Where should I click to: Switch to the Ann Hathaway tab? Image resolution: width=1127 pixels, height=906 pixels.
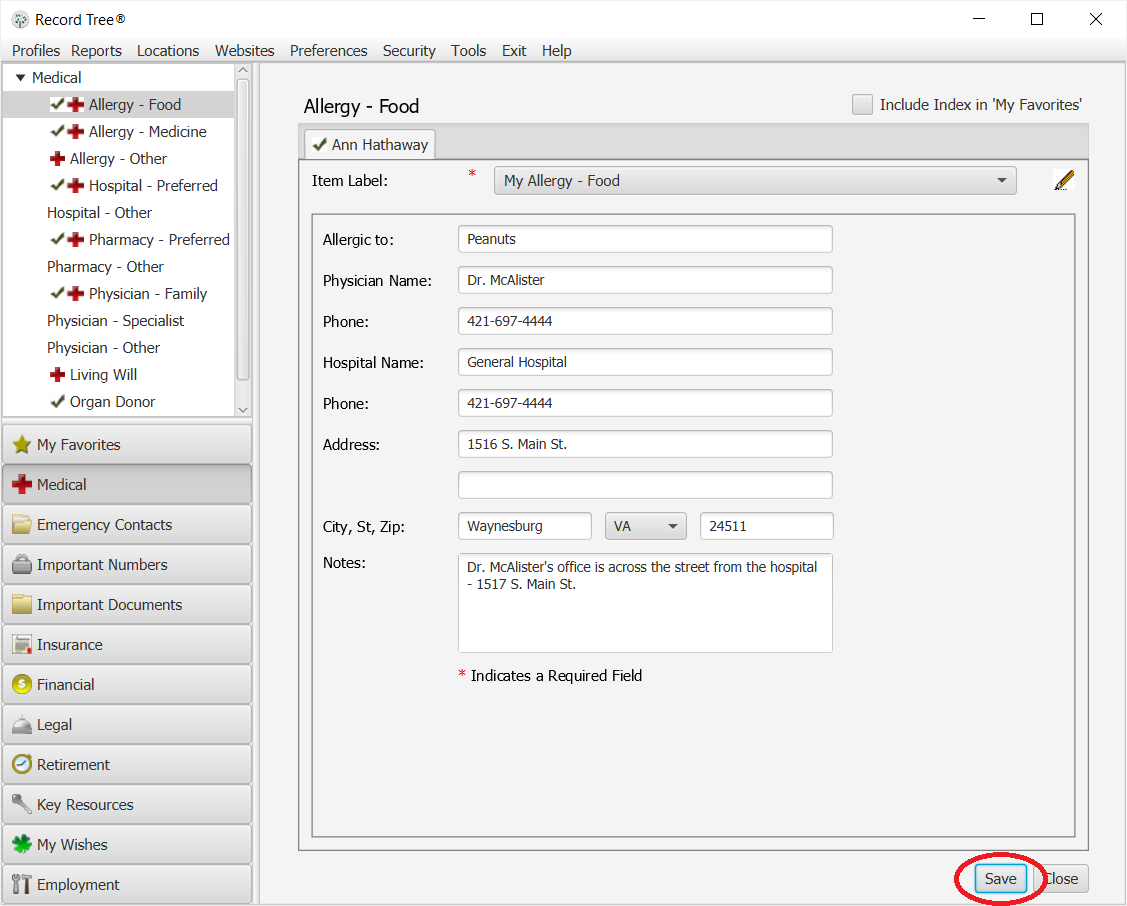[x=369, y=143]
